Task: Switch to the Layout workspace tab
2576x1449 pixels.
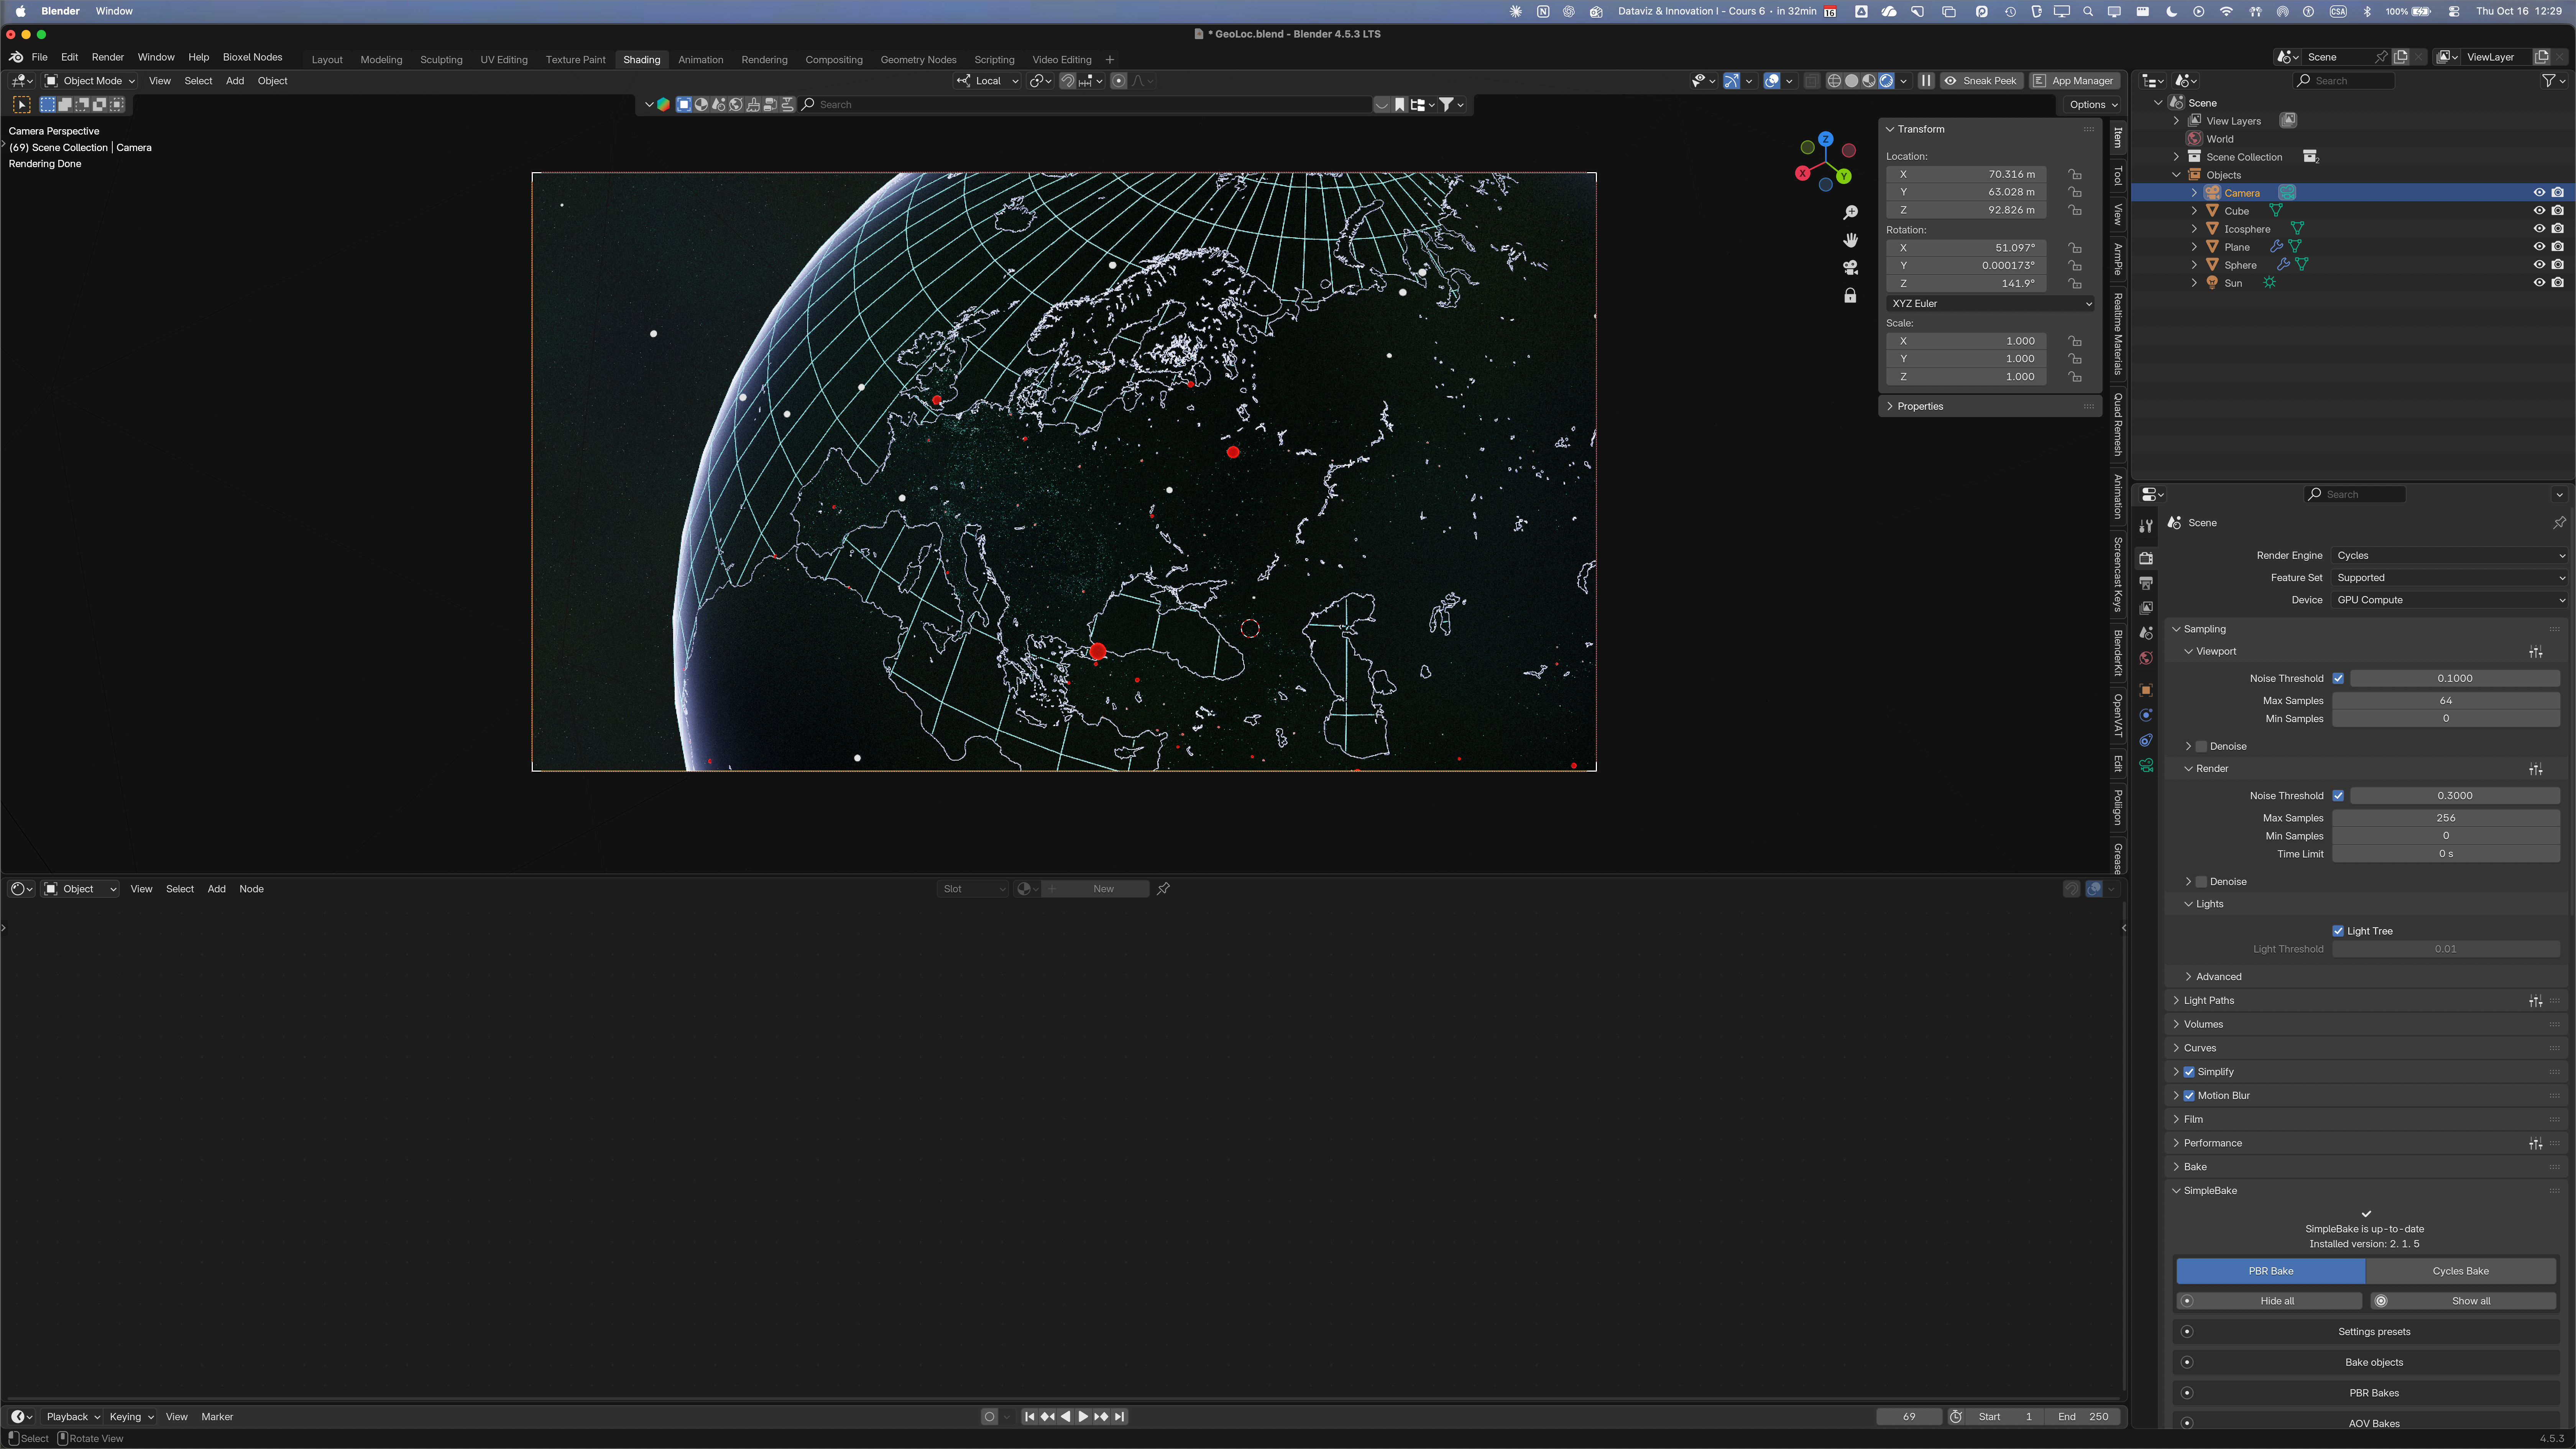Action: click(327, 60)
